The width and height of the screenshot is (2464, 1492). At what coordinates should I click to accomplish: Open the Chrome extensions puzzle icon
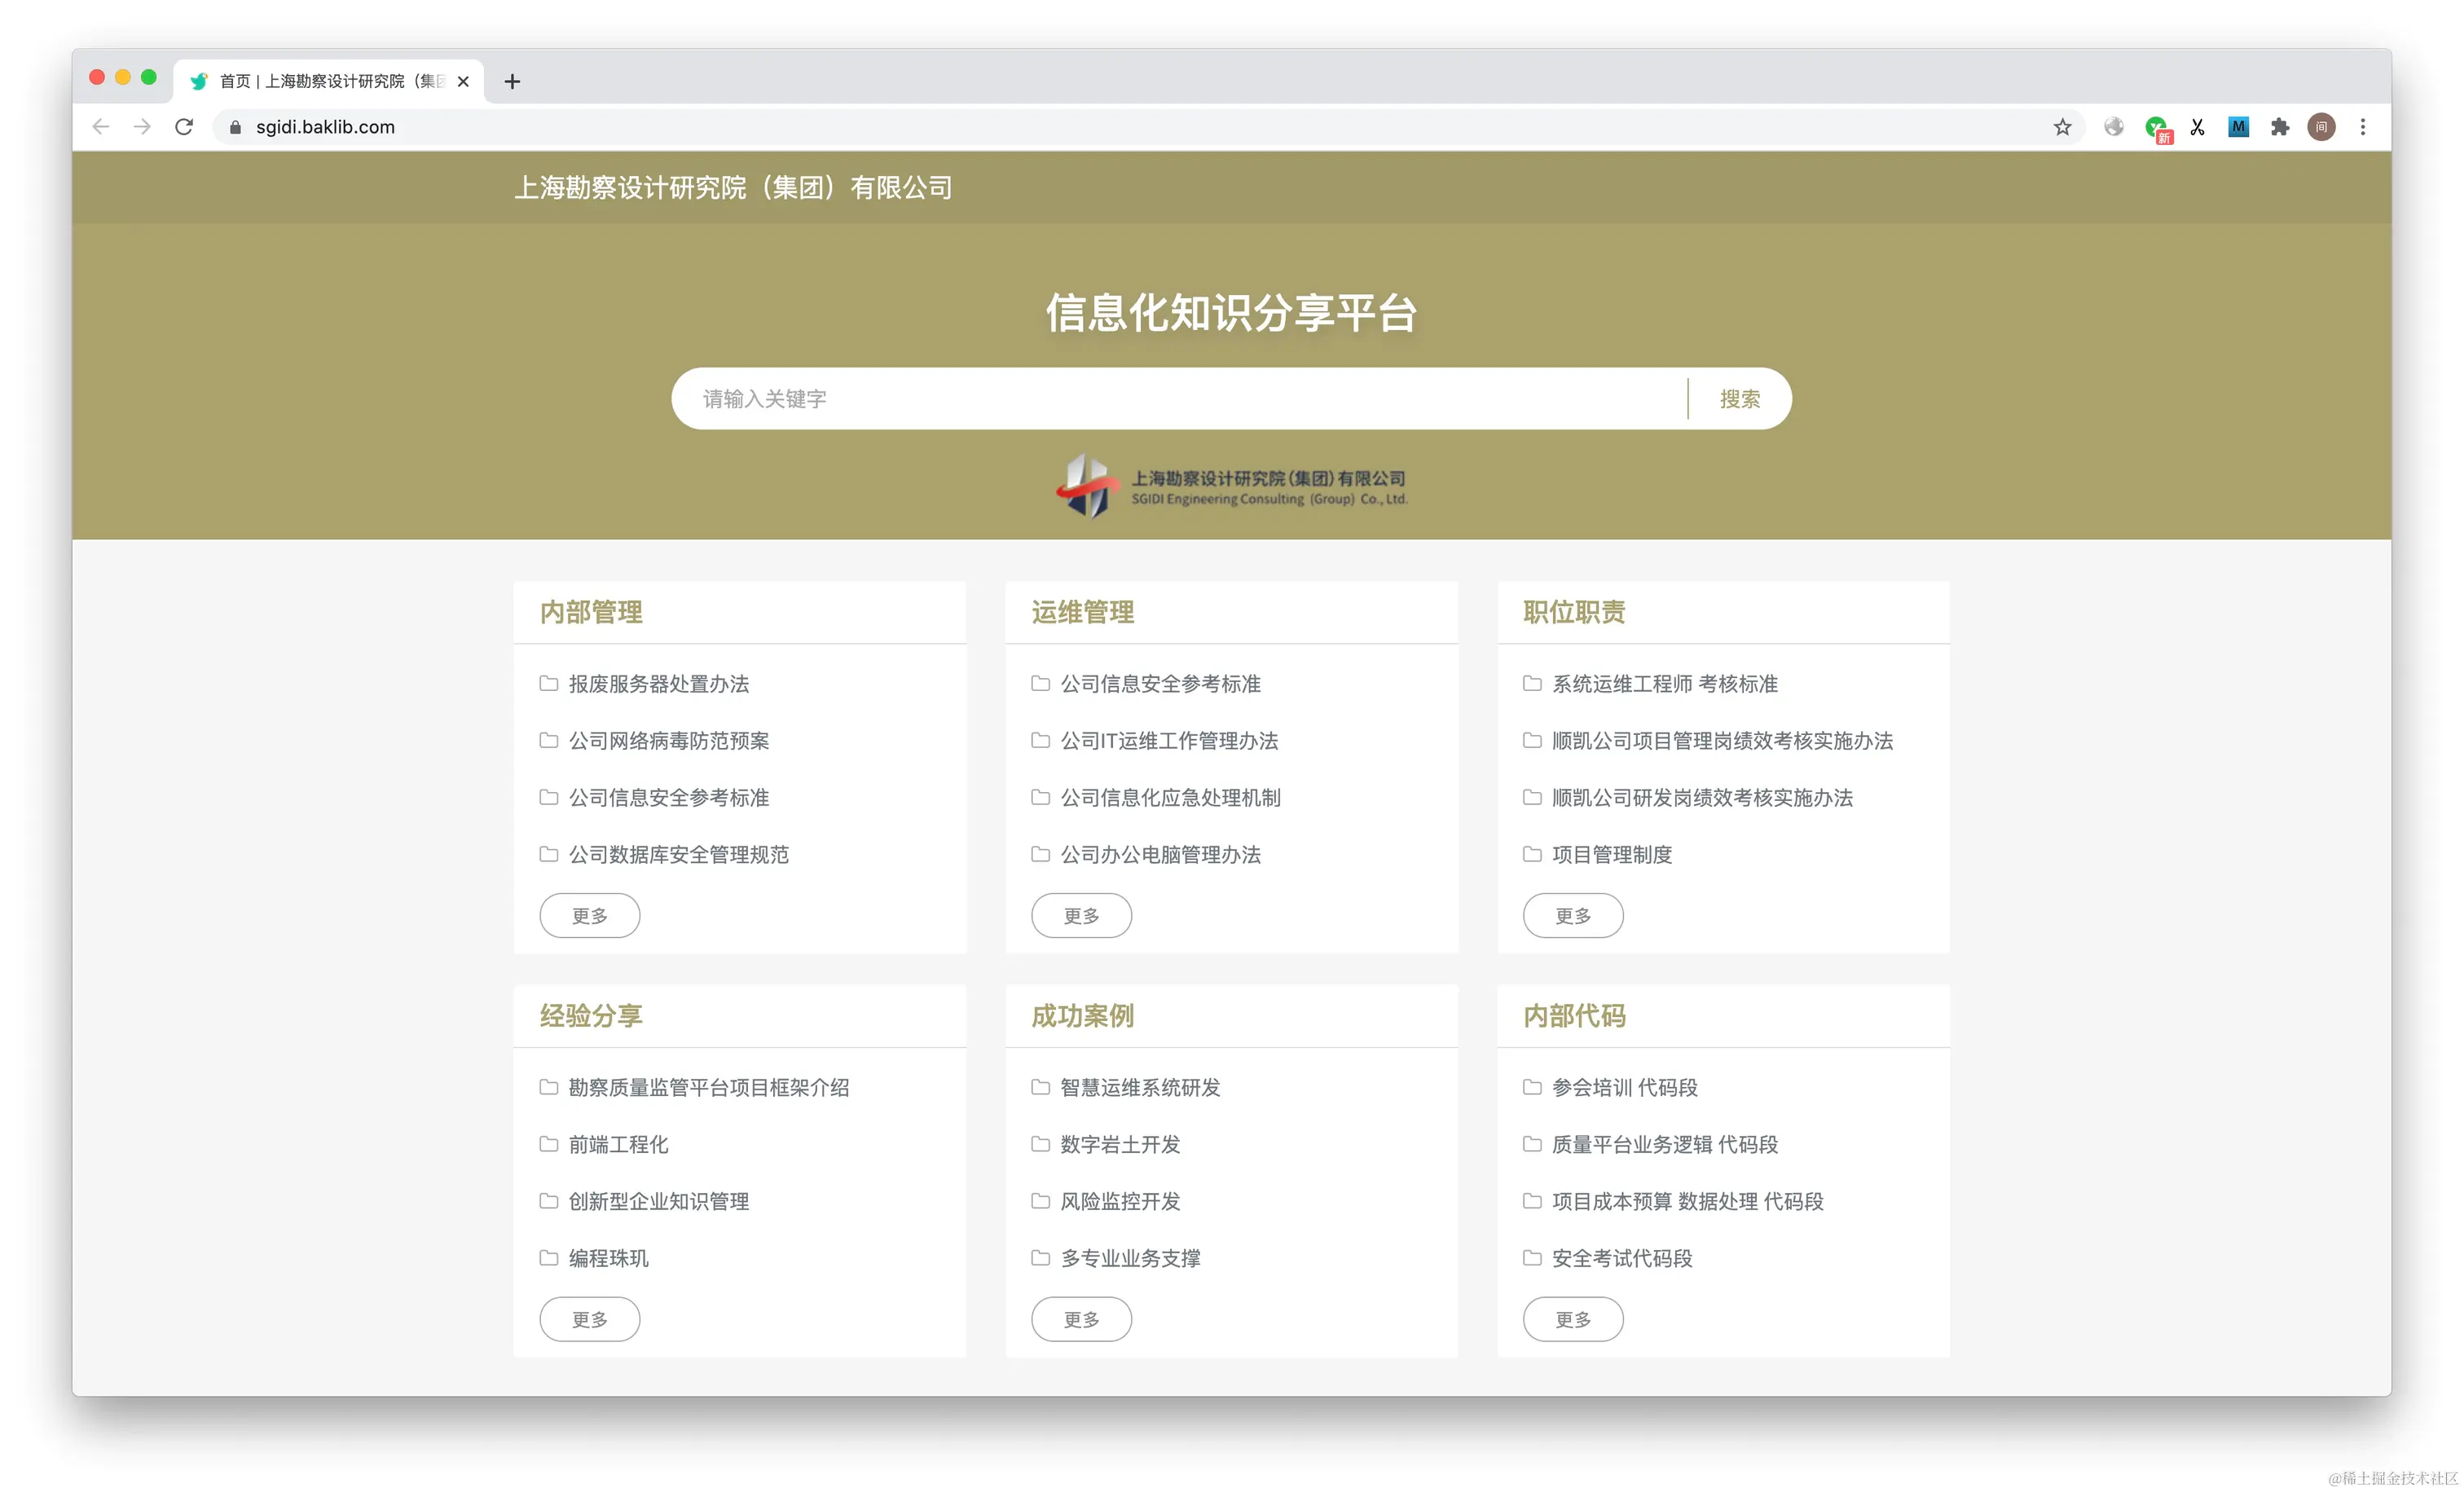[2279, 127]
